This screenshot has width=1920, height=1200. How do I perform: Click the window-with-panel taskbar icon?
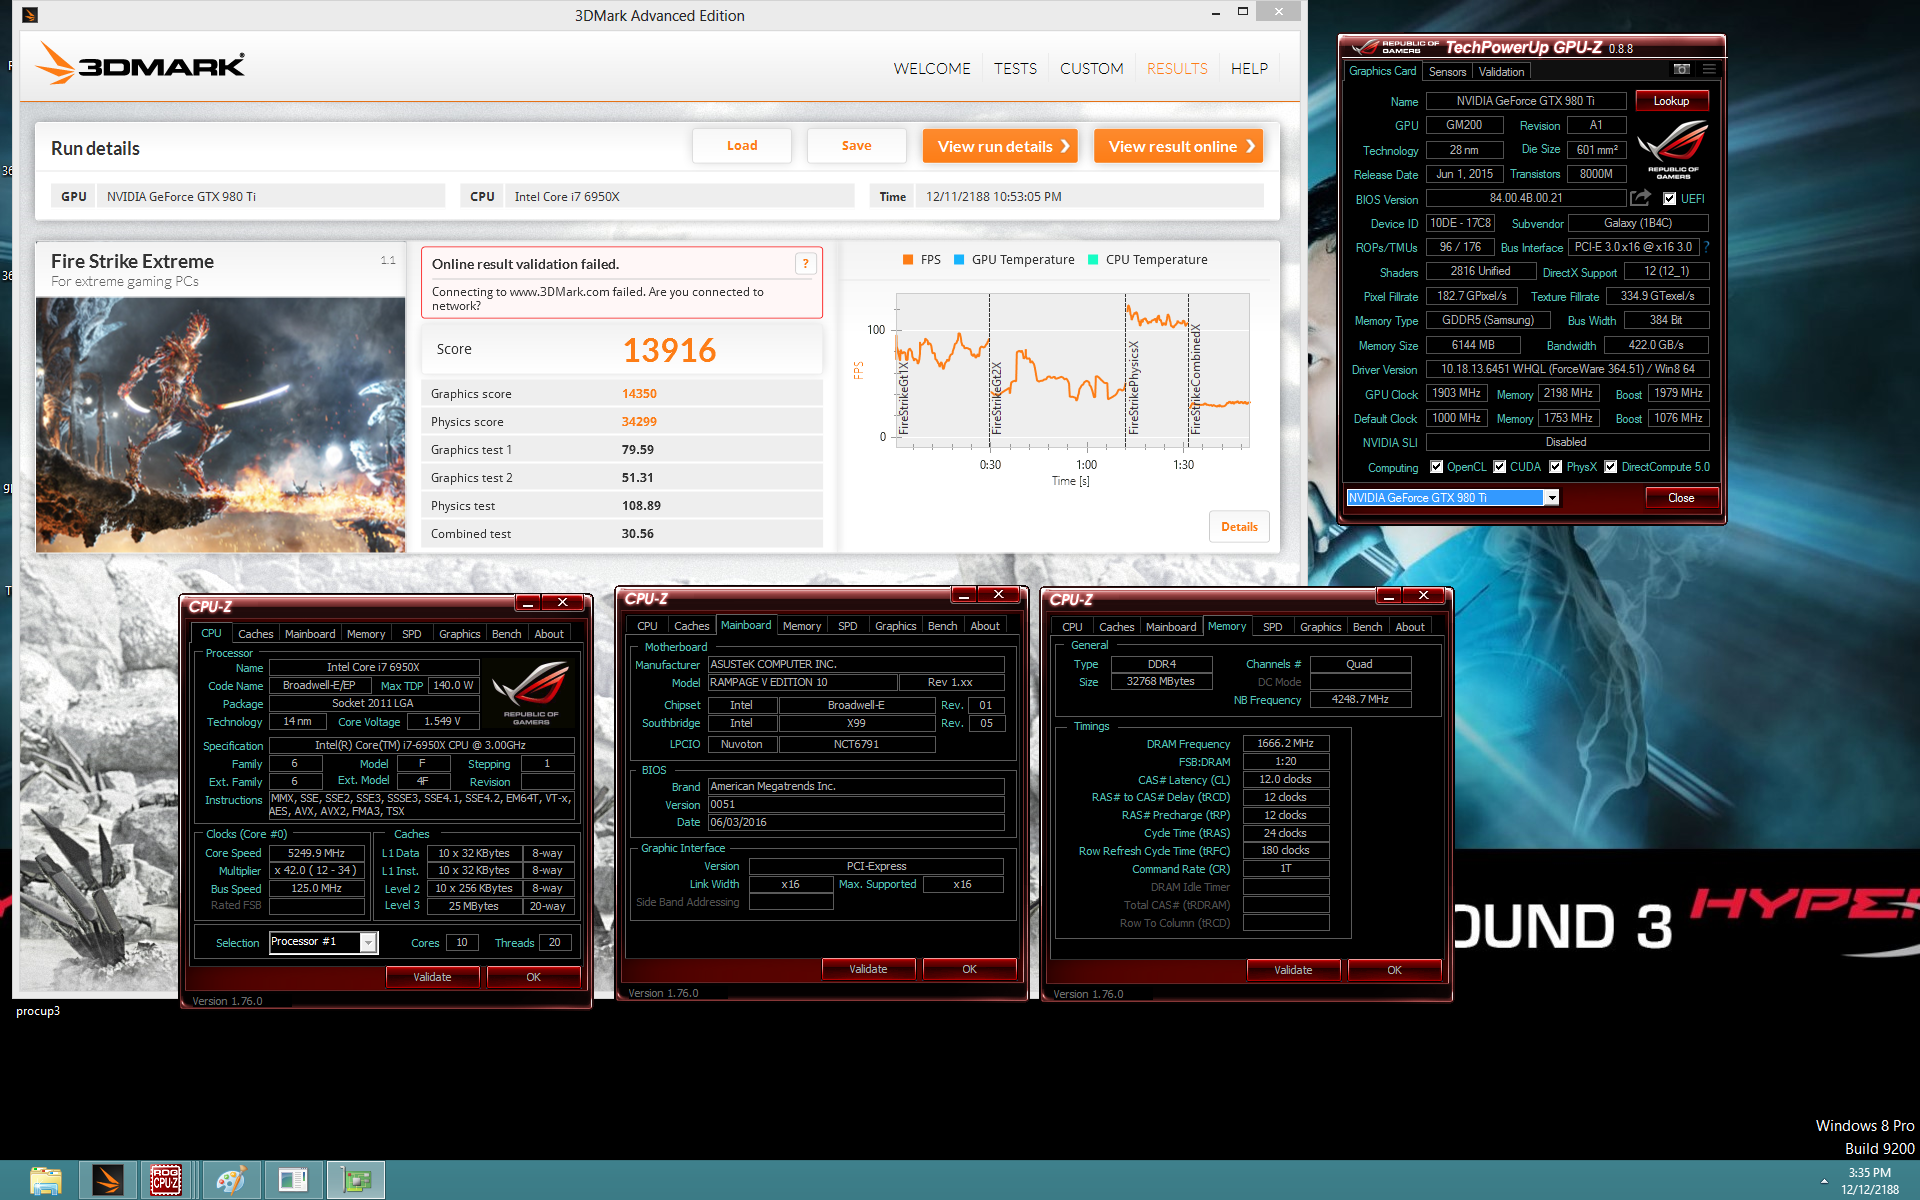click(x=293, y=1180)
